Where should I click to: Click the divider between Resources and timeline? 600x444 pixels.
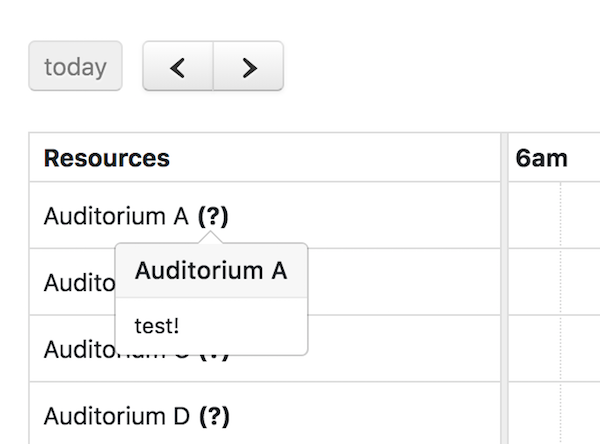click(x=502, y=290)
